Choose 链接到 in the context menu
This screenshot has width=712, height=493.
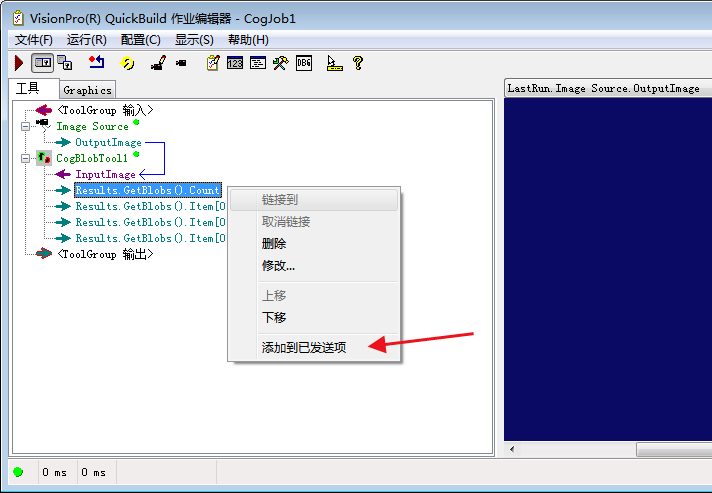tap(314, 200)
